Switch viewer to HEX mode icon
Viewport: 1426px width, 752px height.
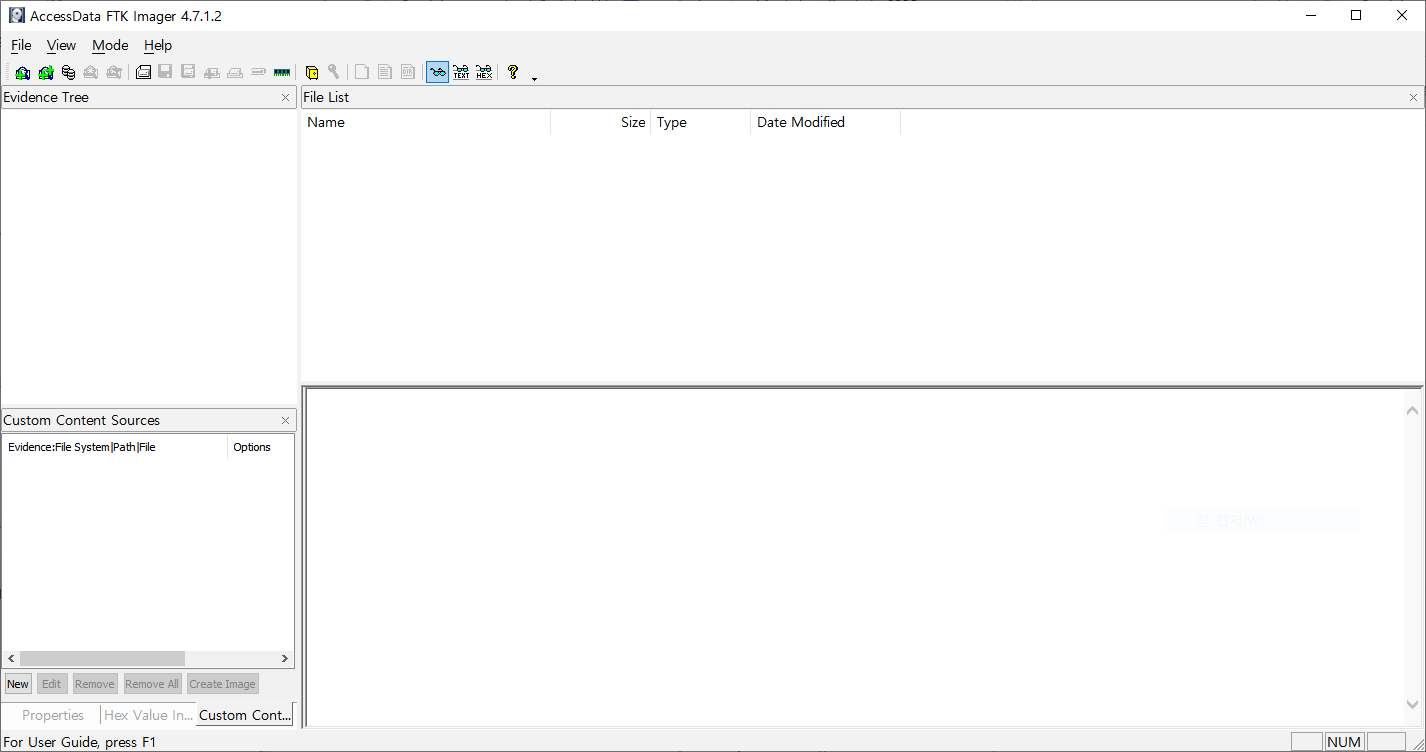[484, 72]
